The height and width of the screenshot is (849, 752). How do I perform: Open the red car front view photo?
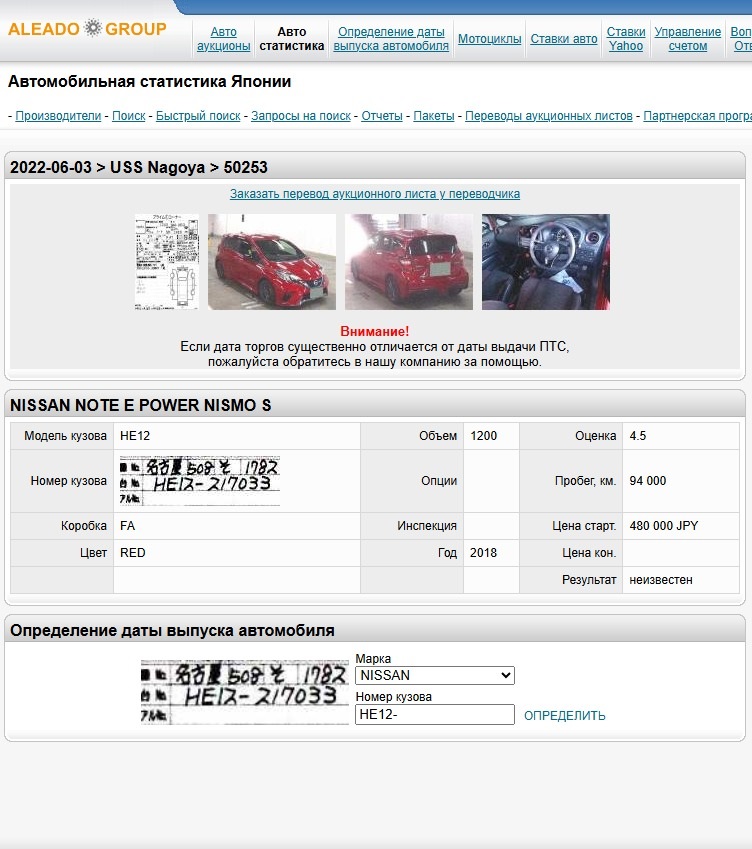[272, 262]
